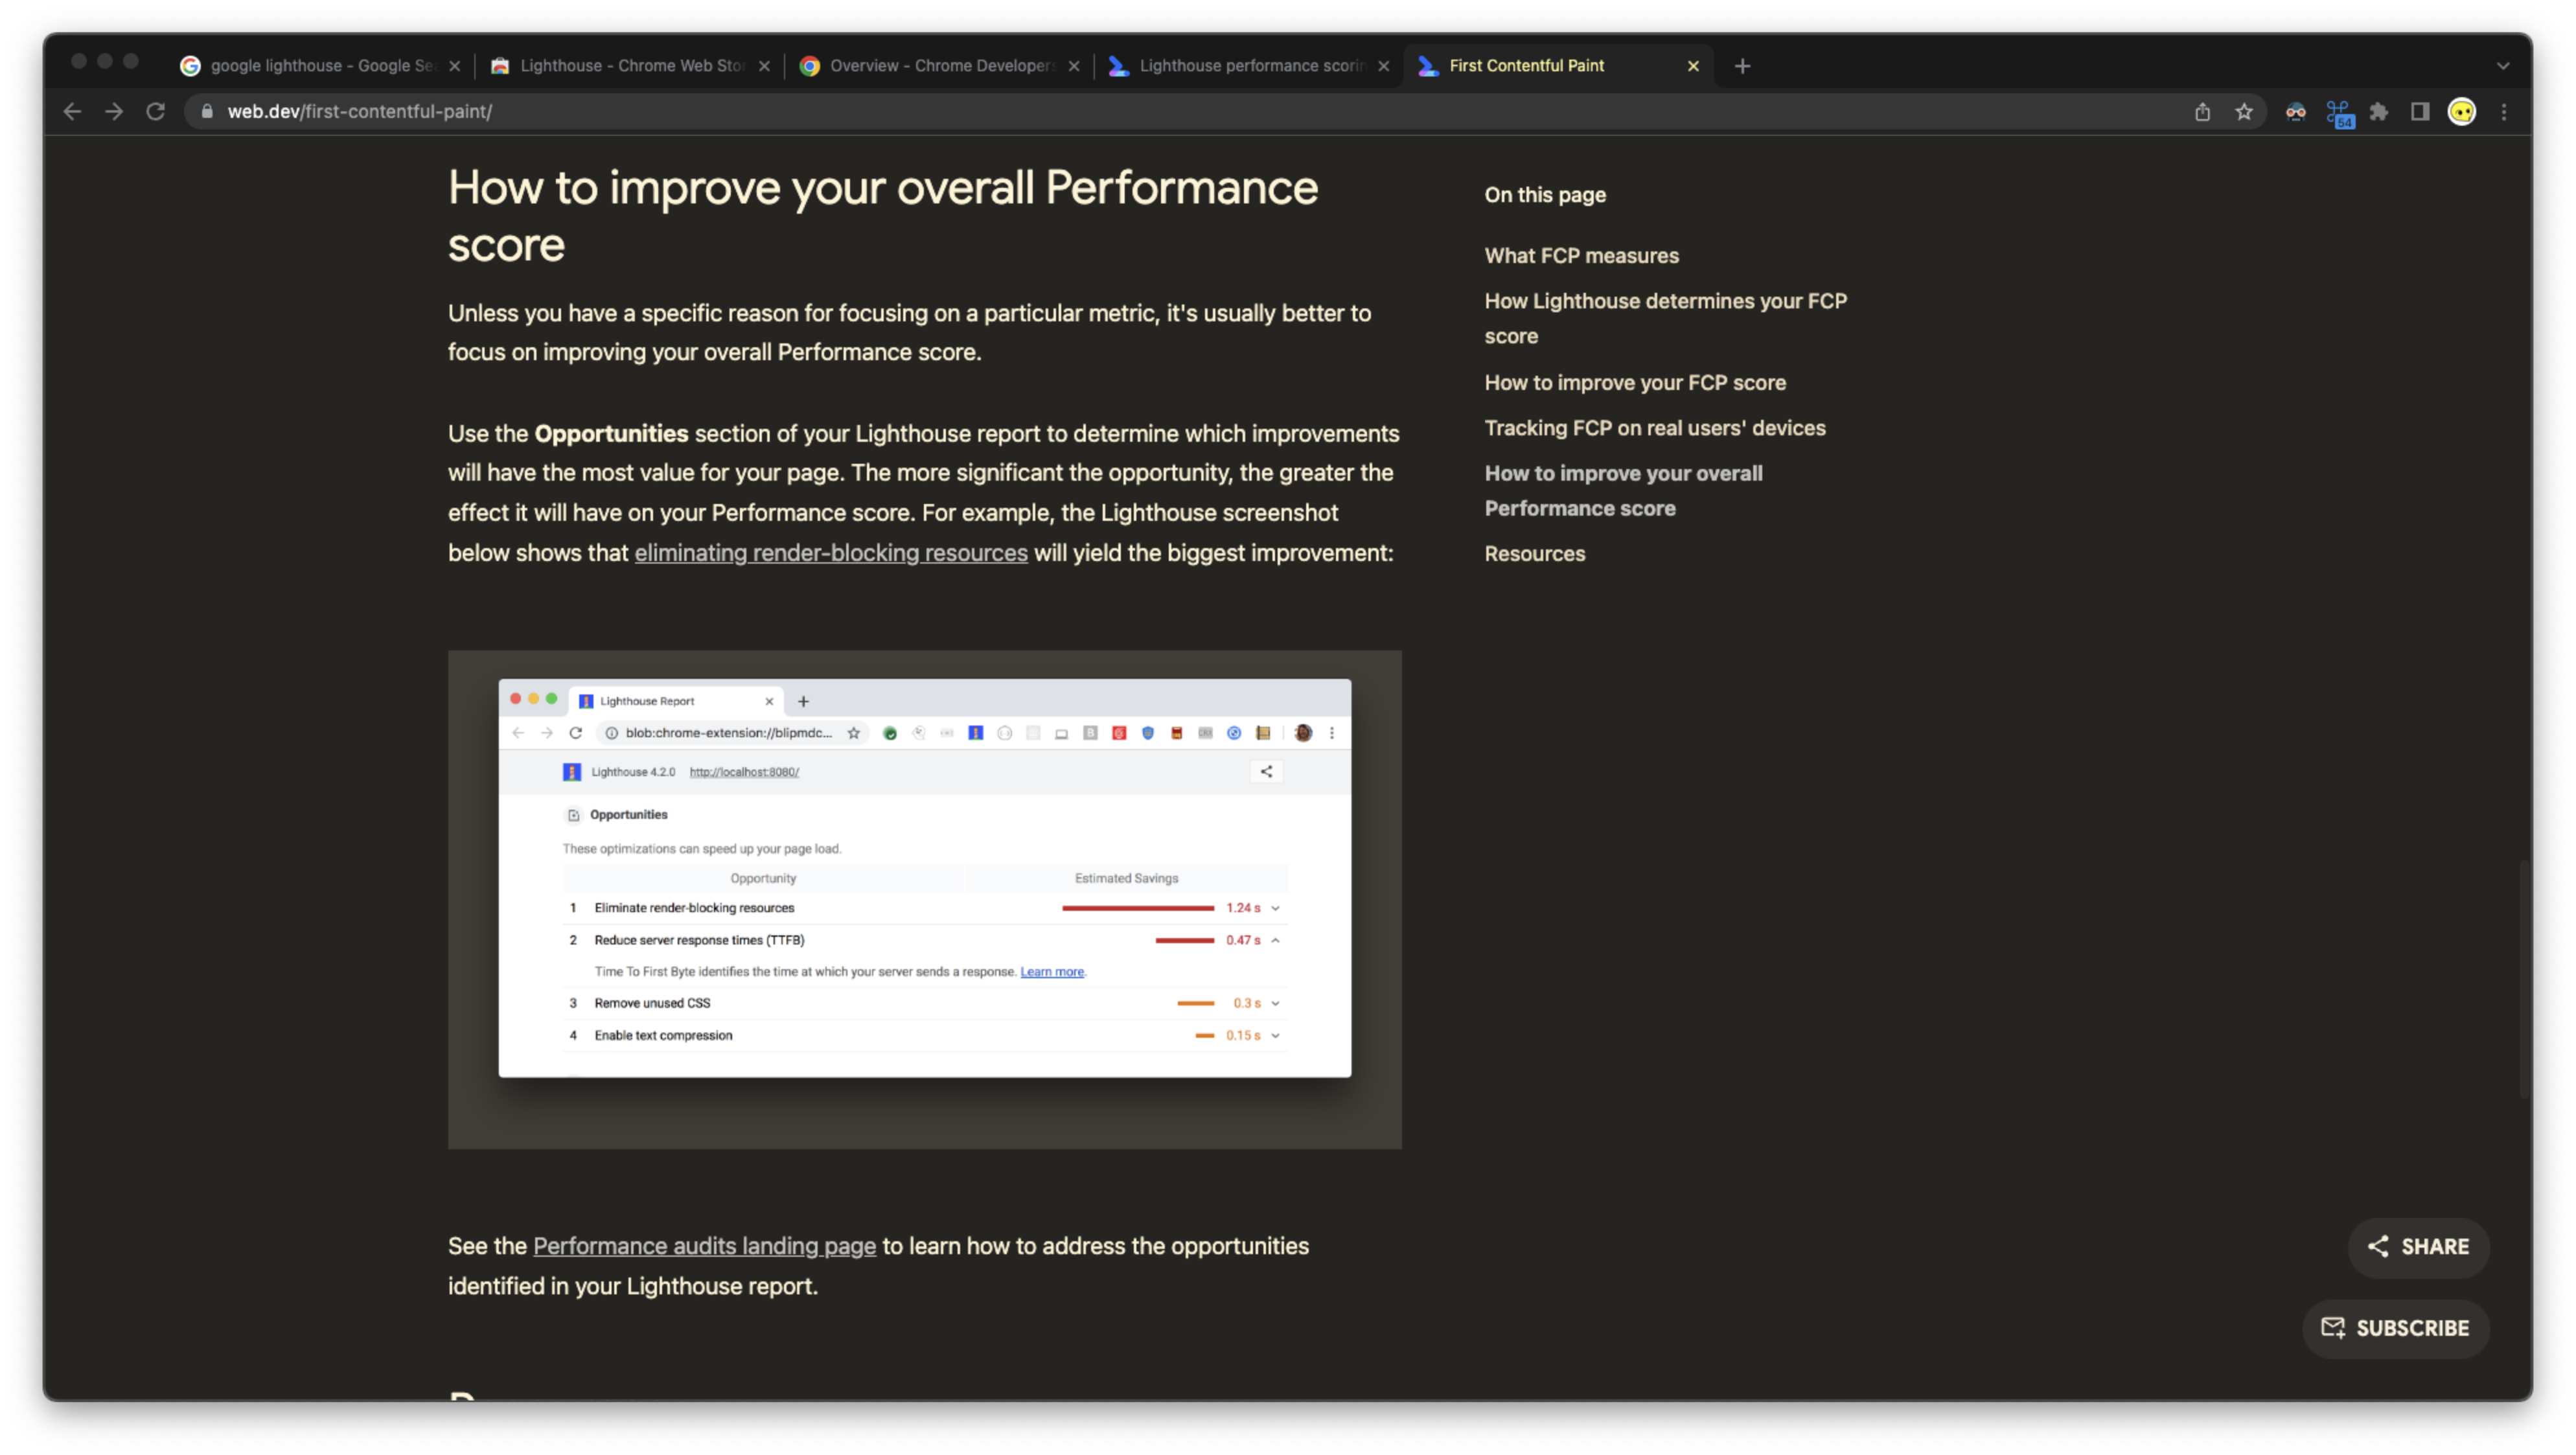Open the Extensions puzzle piece menu

pos(2379,112)
